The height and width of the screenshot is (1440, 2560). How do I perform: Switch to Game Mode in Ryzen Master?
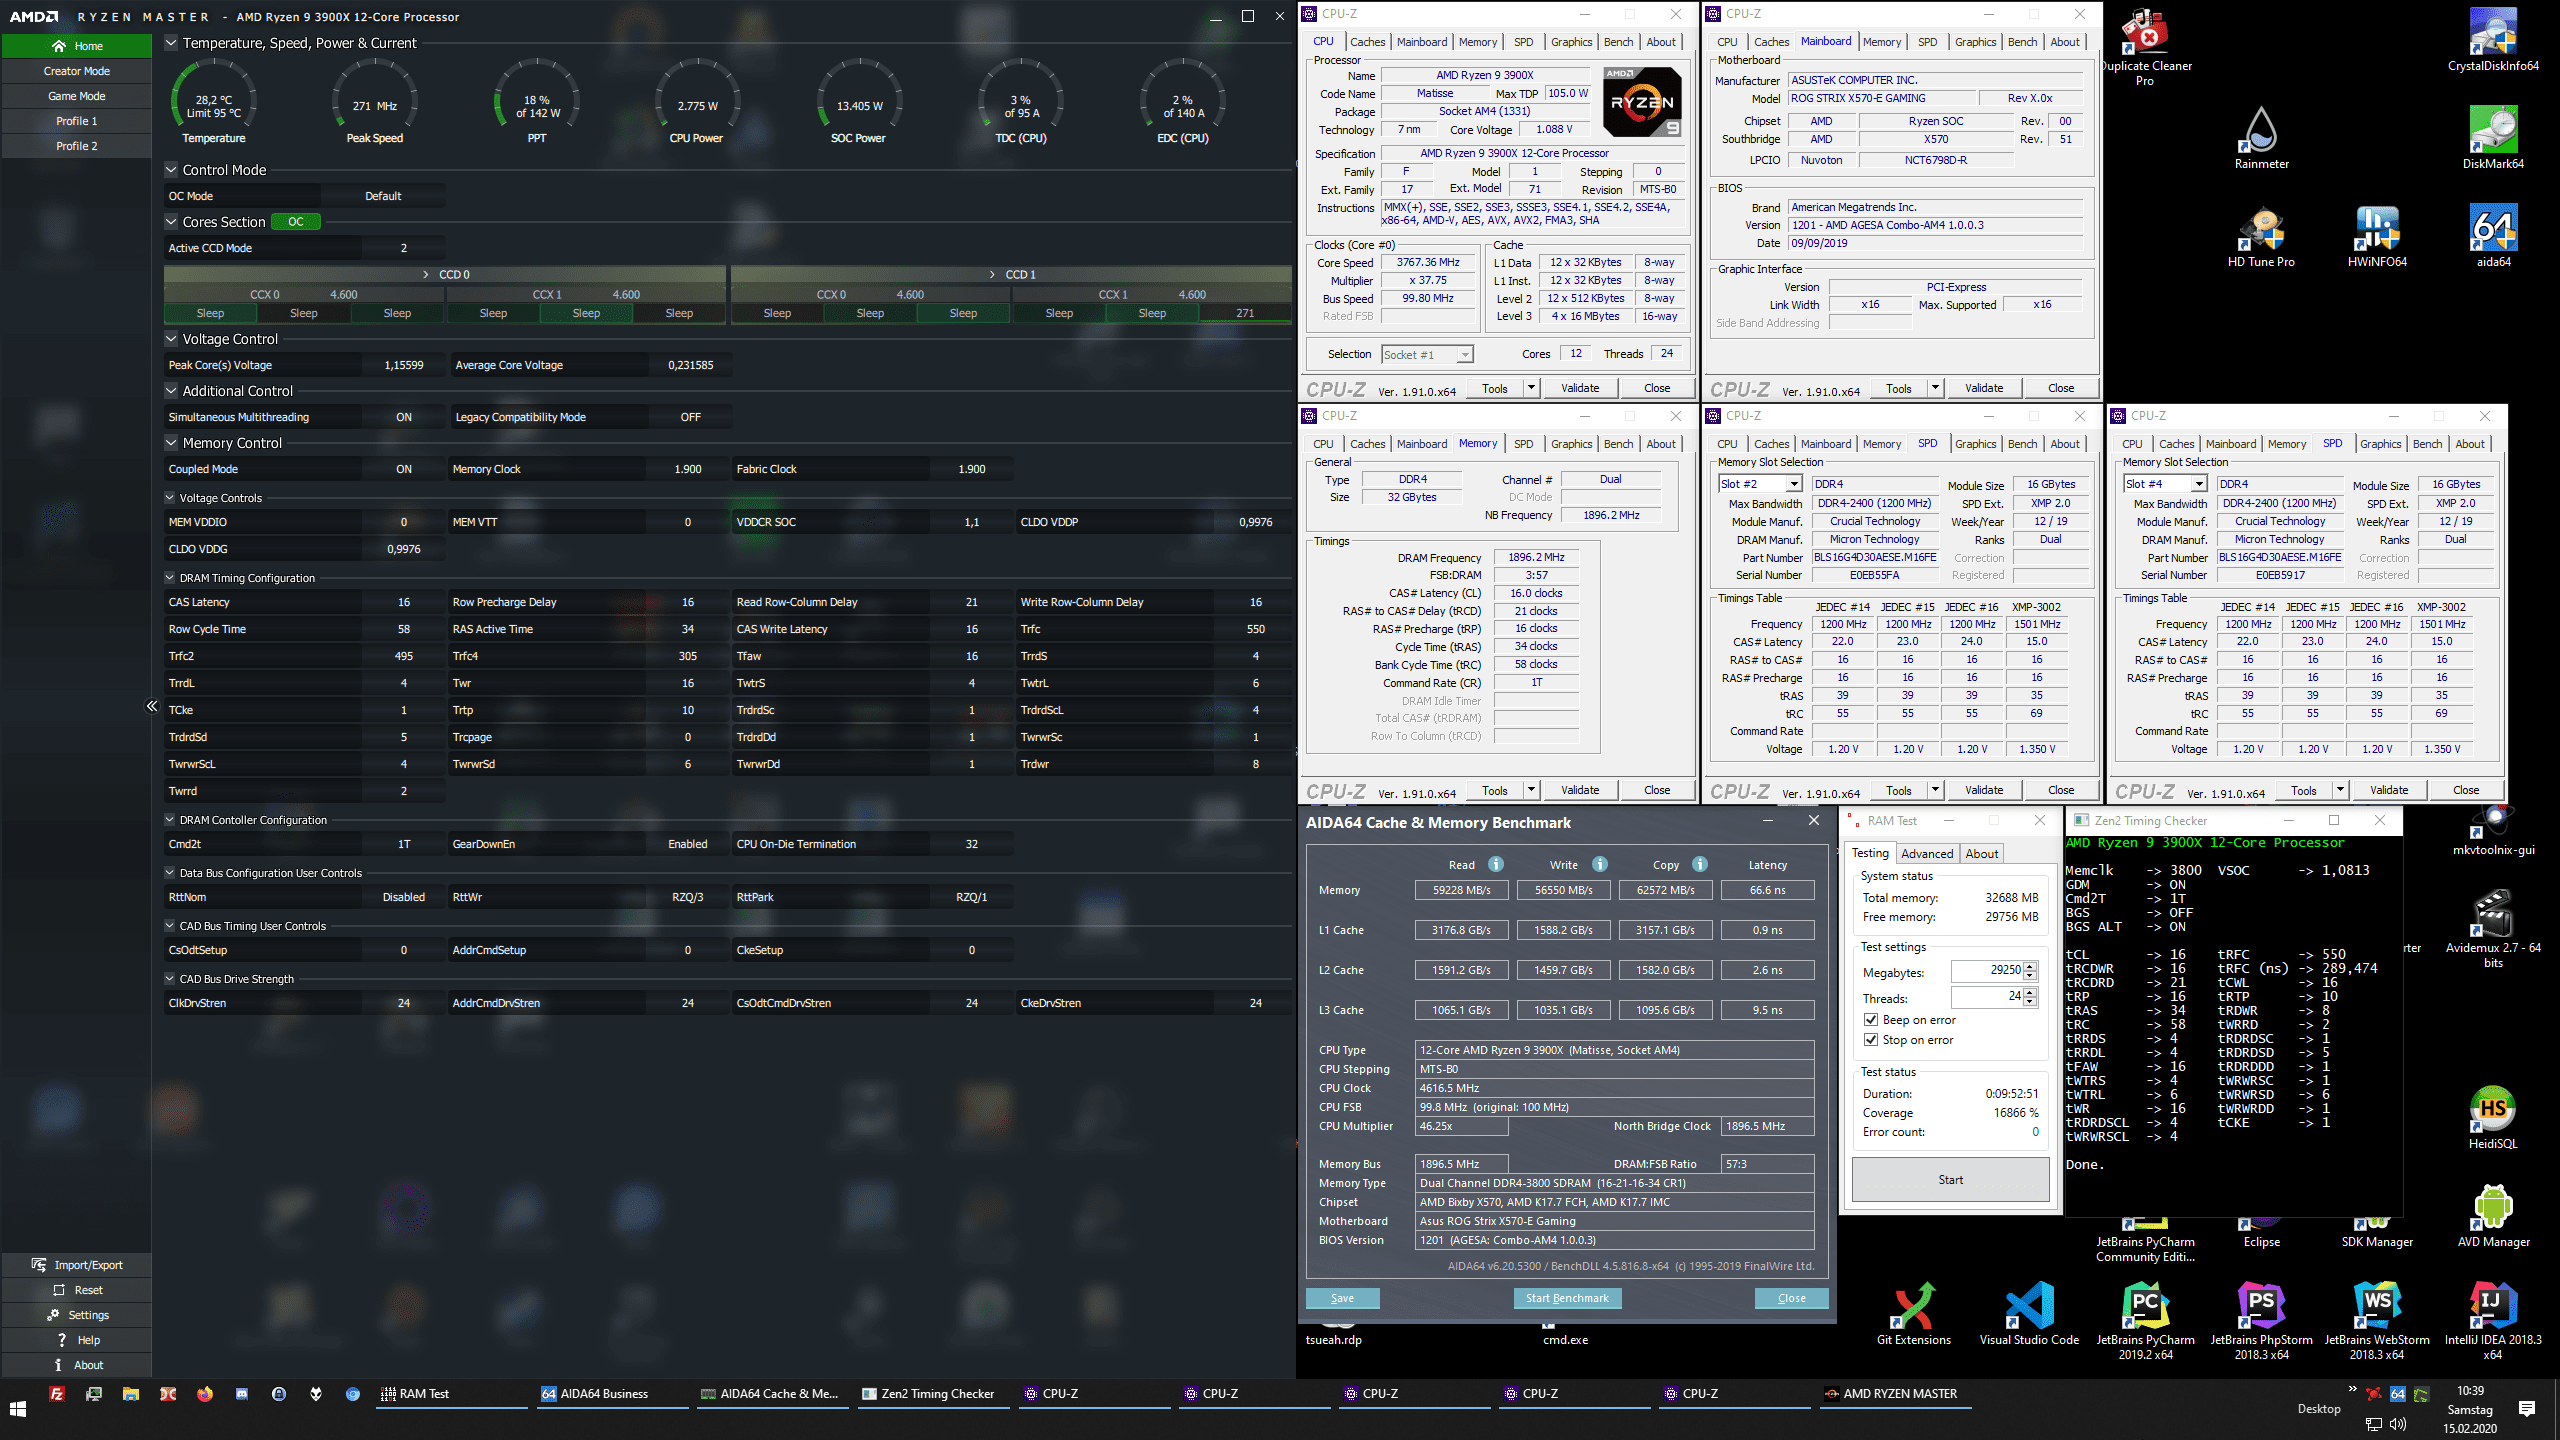point(77,96)
